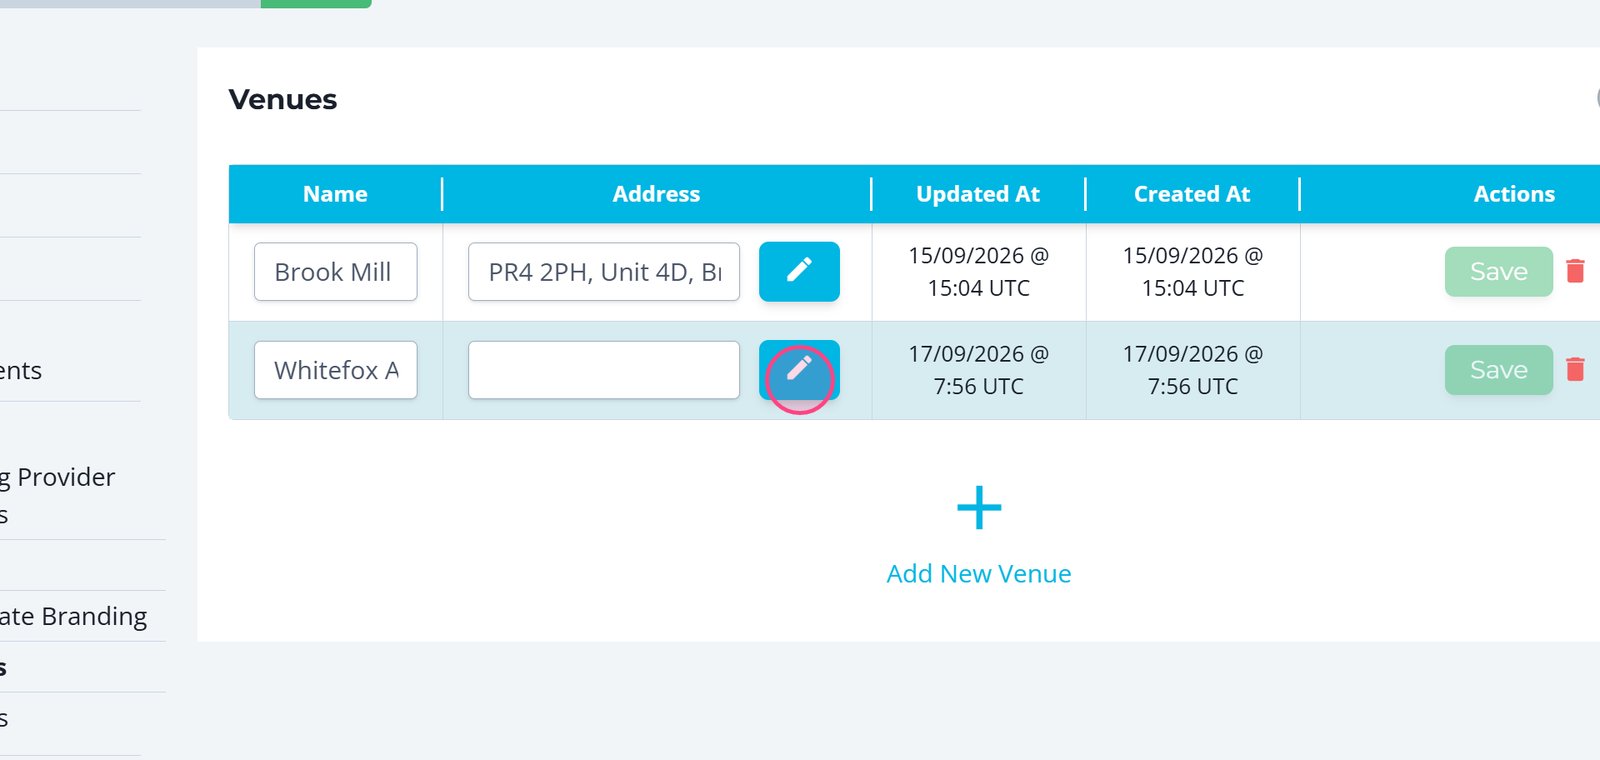Click the Add New Venue link
Image resolution: width=1600 pixels, height=760 pixels.
979,574
